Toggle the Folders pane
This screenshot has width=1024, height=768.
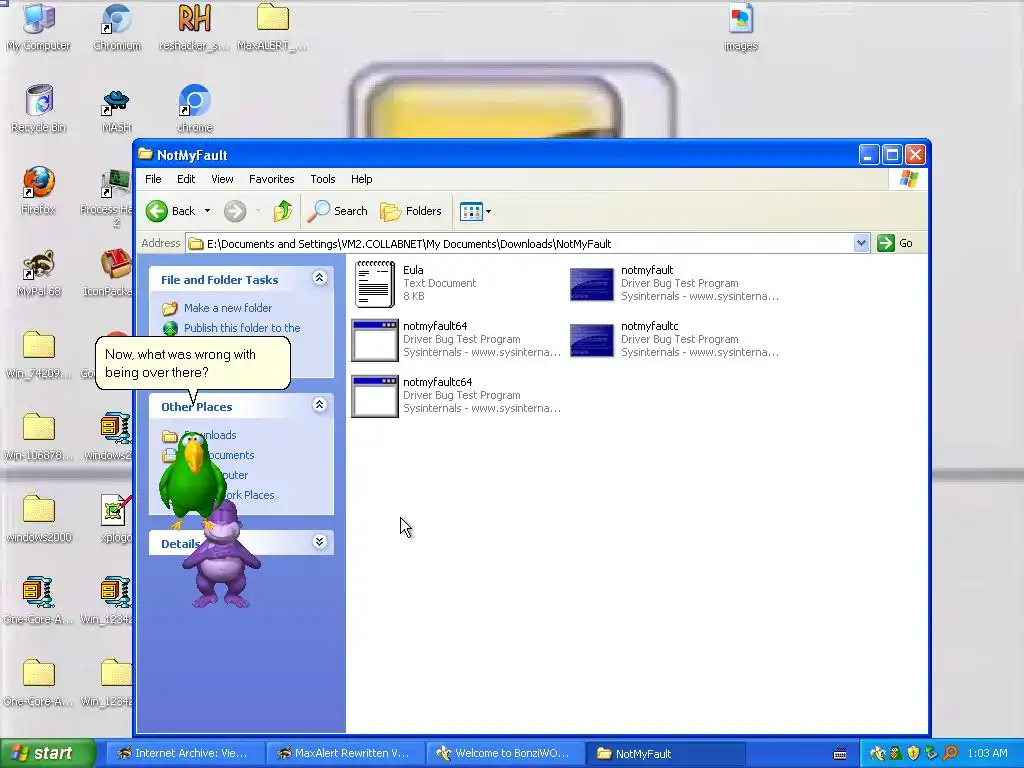(x=411, y=211)
